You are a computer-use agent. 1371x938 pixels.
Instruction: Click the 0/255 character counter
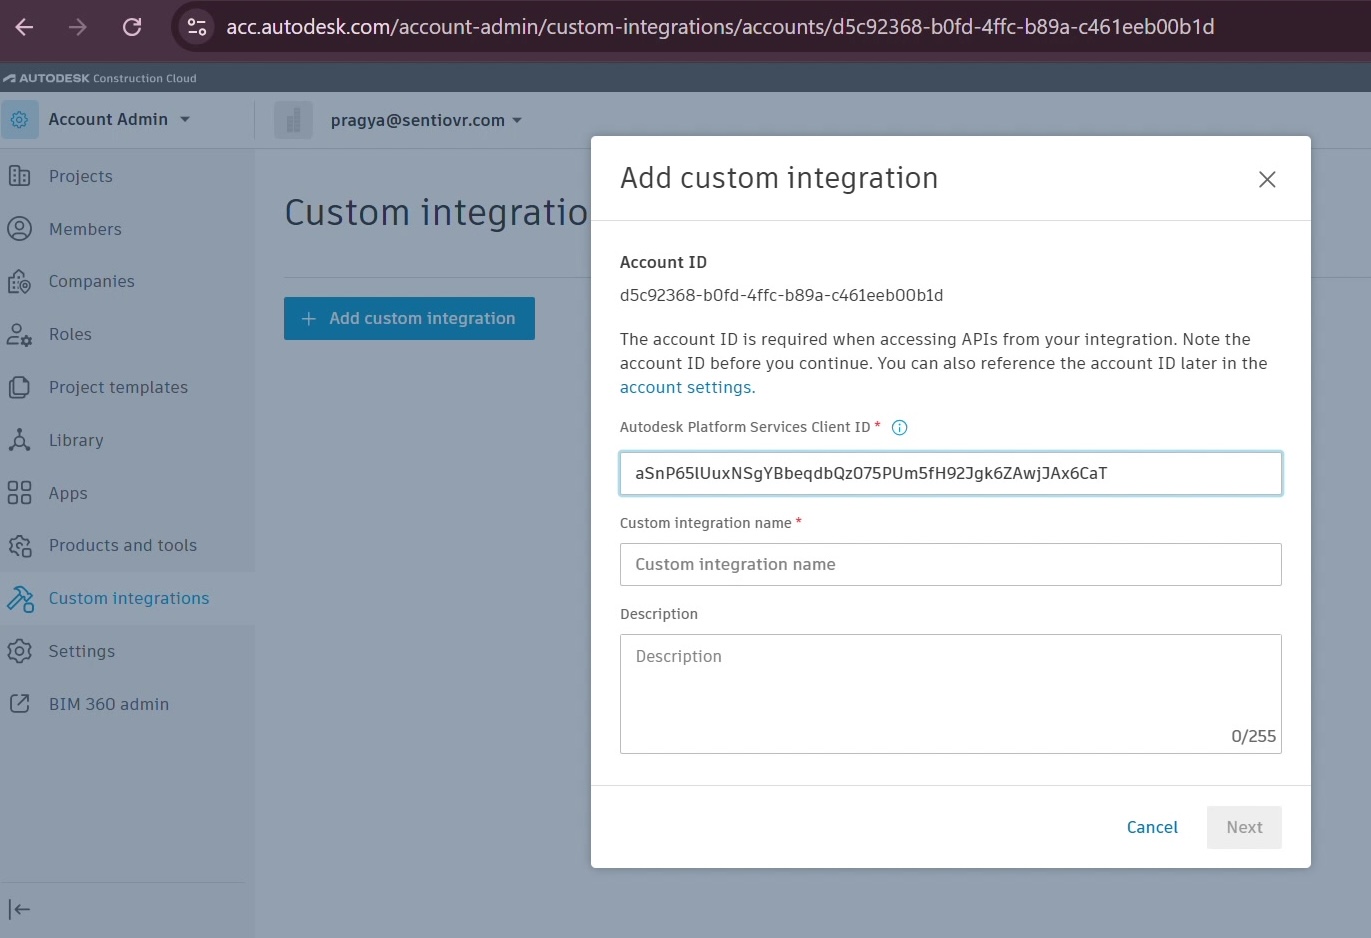pos(1253,736)
